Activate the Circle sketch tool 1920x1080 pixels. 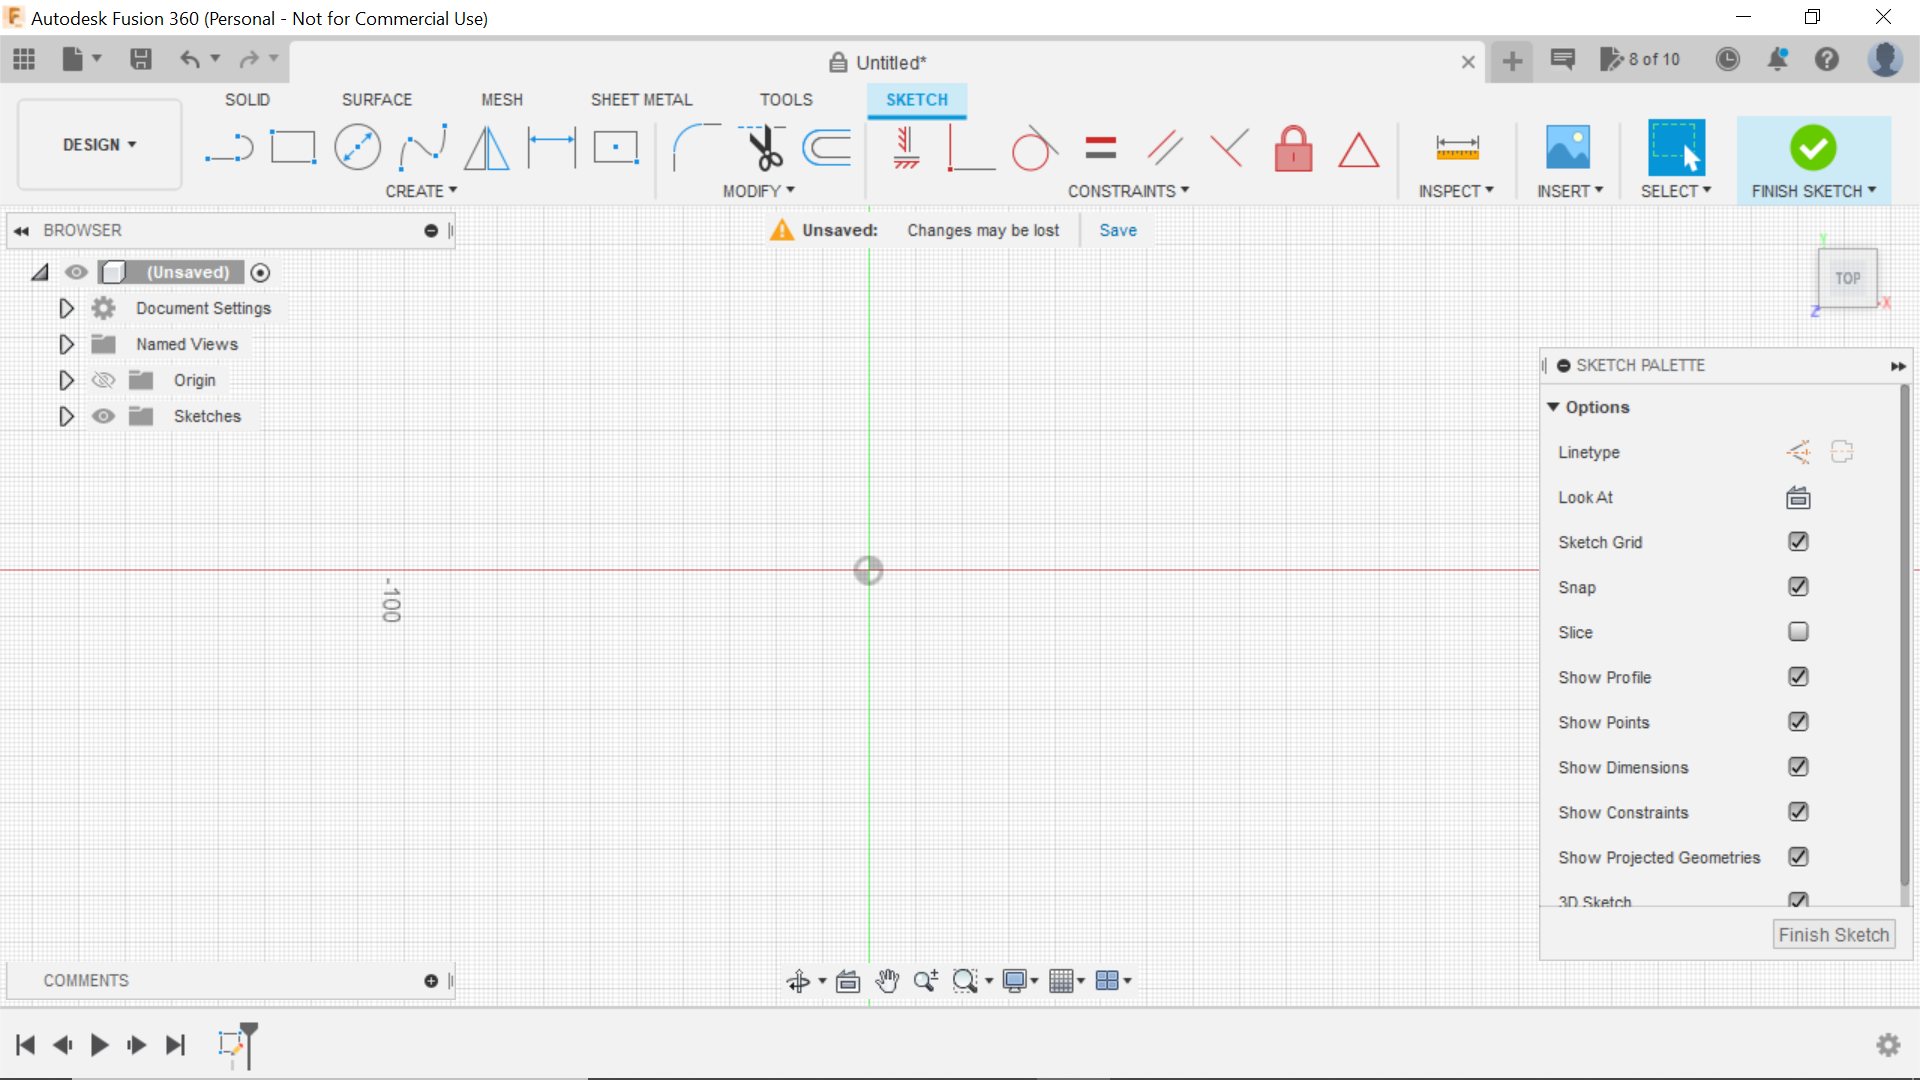(357, 147)
